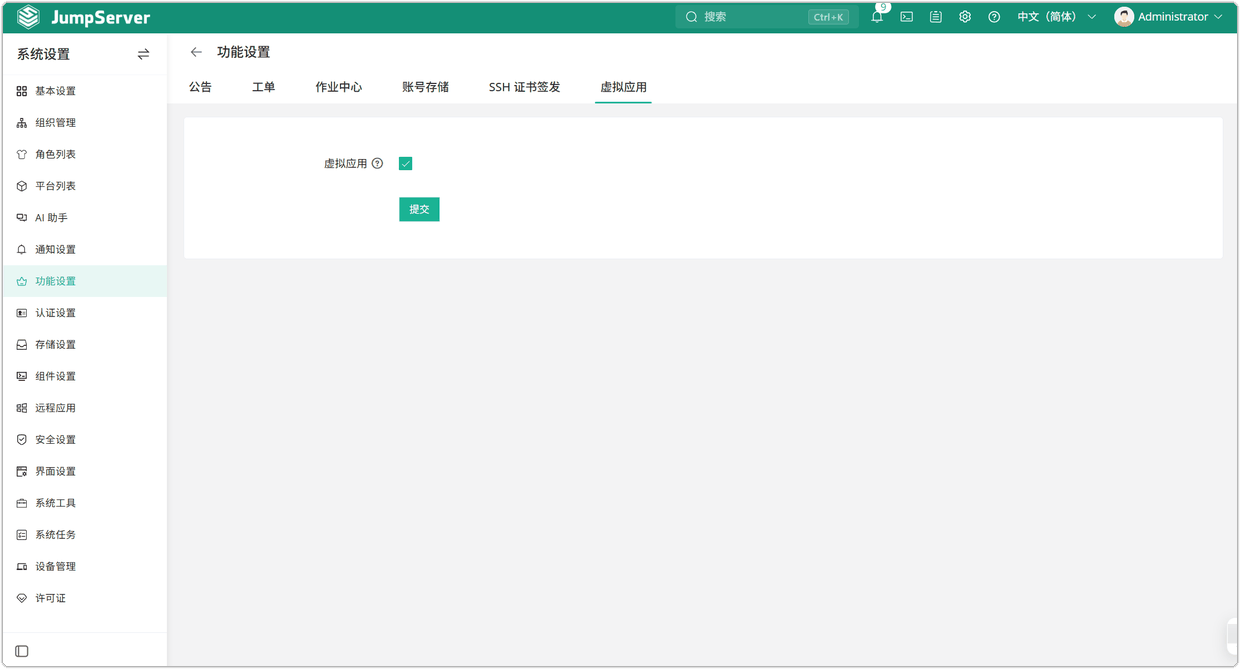Click the 角色列表 shirt icon
The width and height of the screenshot is (1240, 669).
[x=22, y=155]
